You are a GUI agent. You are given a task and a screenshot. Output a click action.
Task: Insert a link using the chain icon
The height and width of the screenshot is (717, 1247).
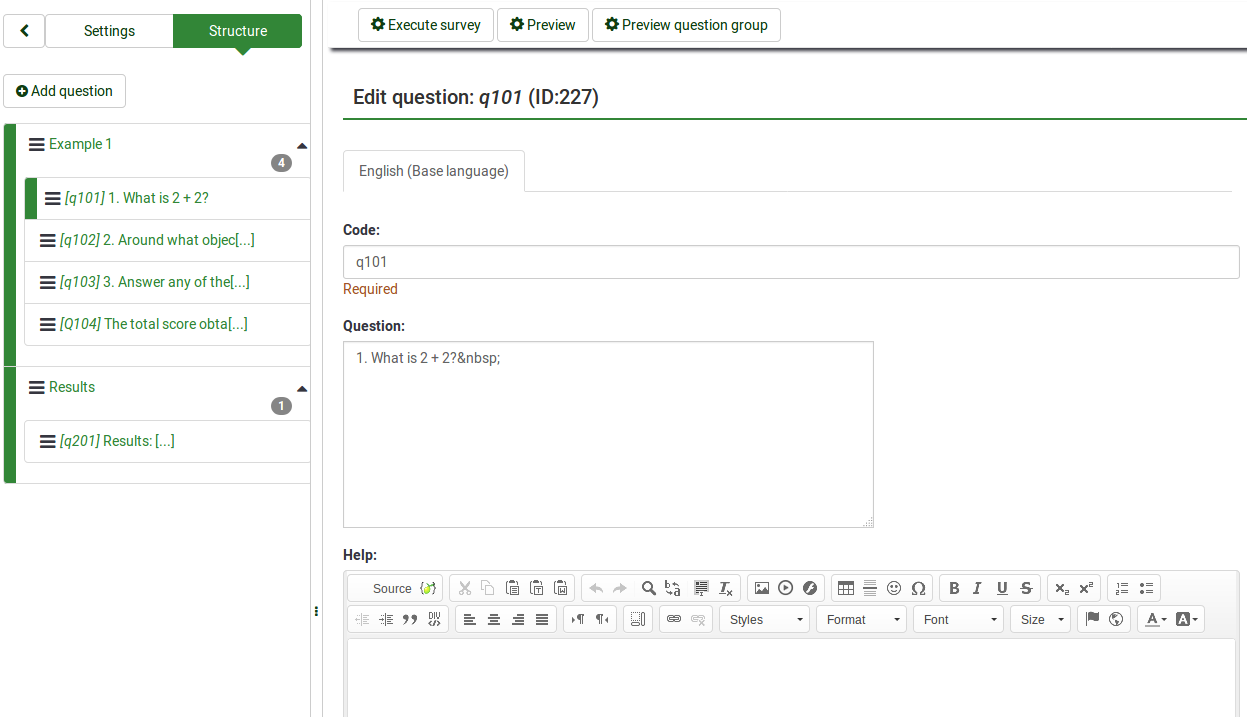tap(674, 619)
